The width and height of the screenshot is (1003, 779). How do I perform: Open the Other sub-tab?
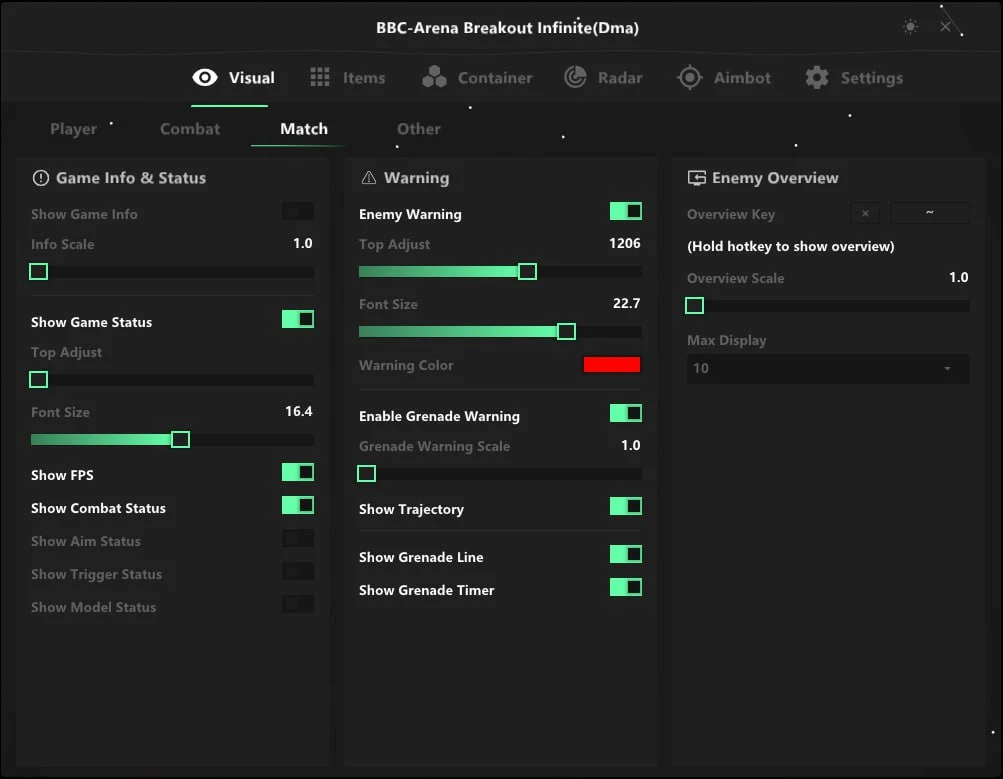coord(419,129)
